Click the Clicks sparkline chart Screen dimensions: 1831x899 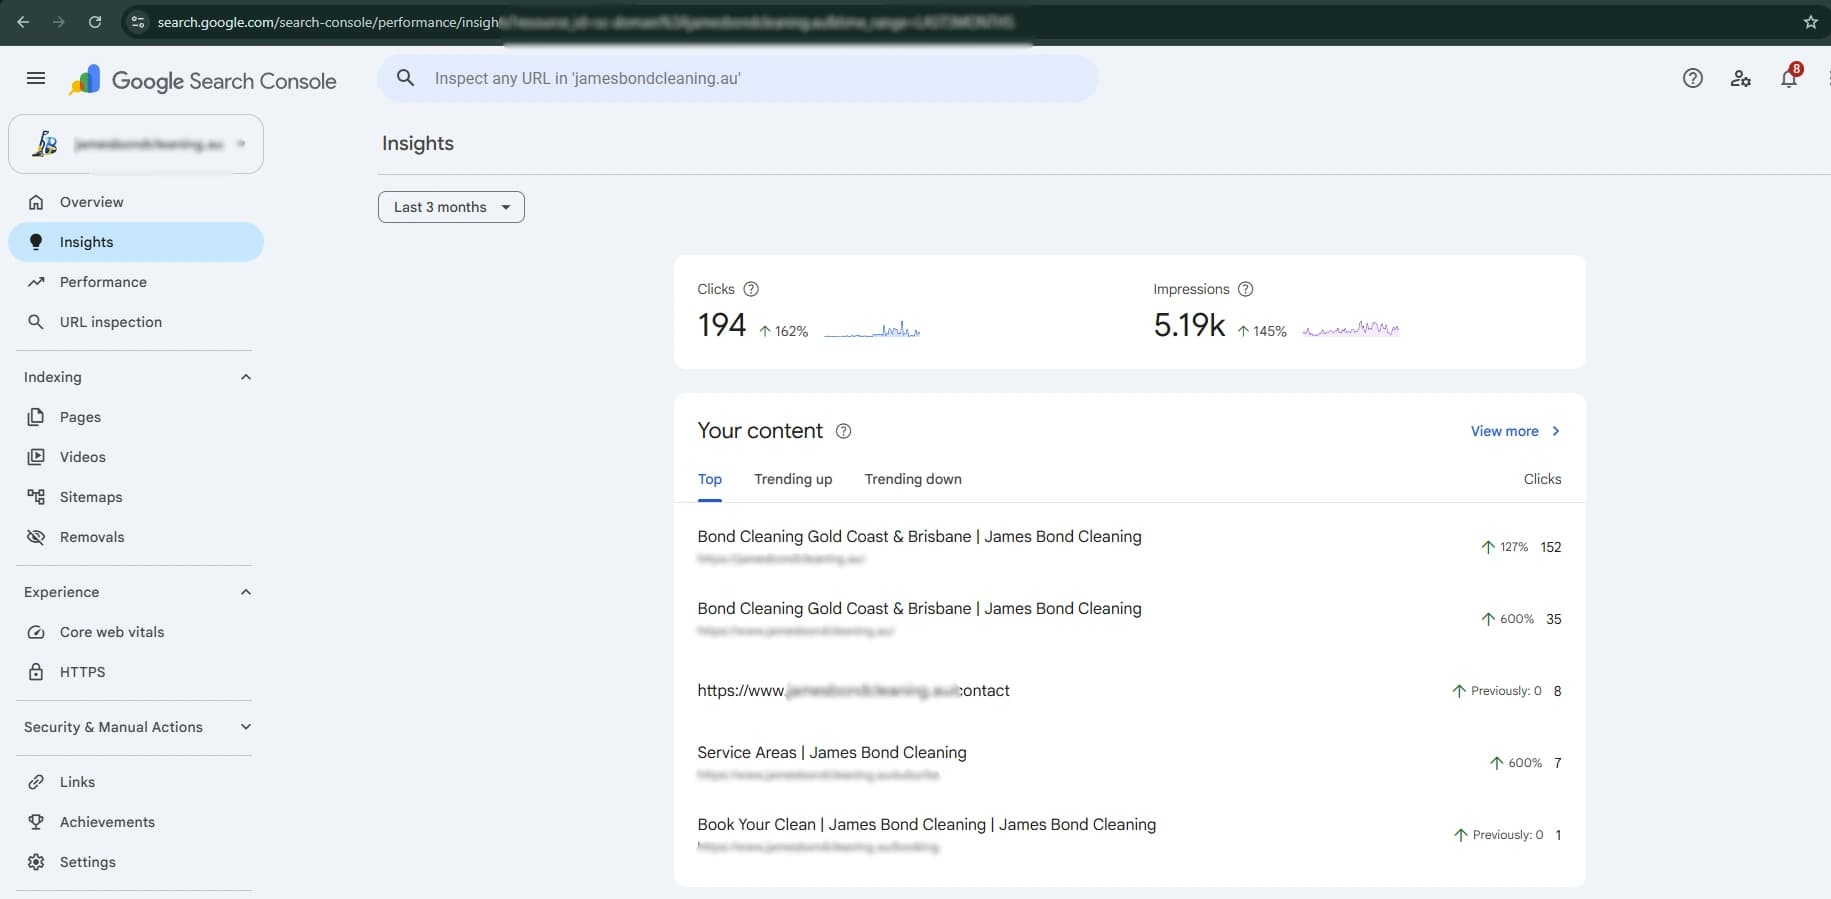coord(872,329)
